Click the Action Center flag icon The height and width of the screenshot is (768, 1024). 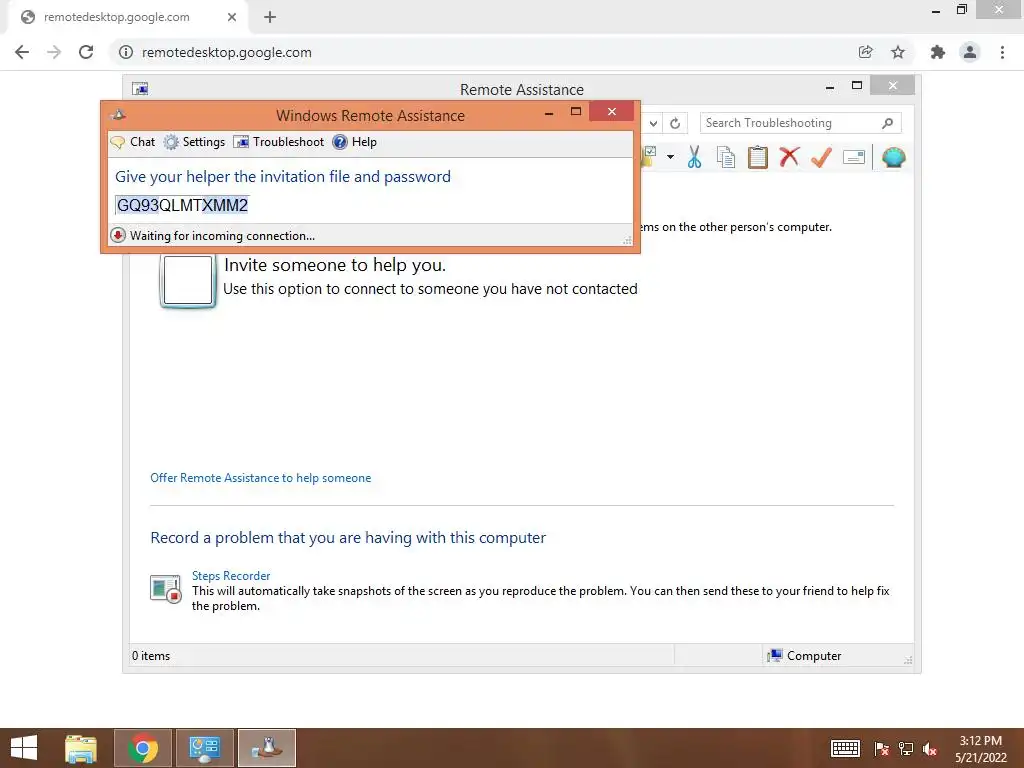(x=881, y=749)
